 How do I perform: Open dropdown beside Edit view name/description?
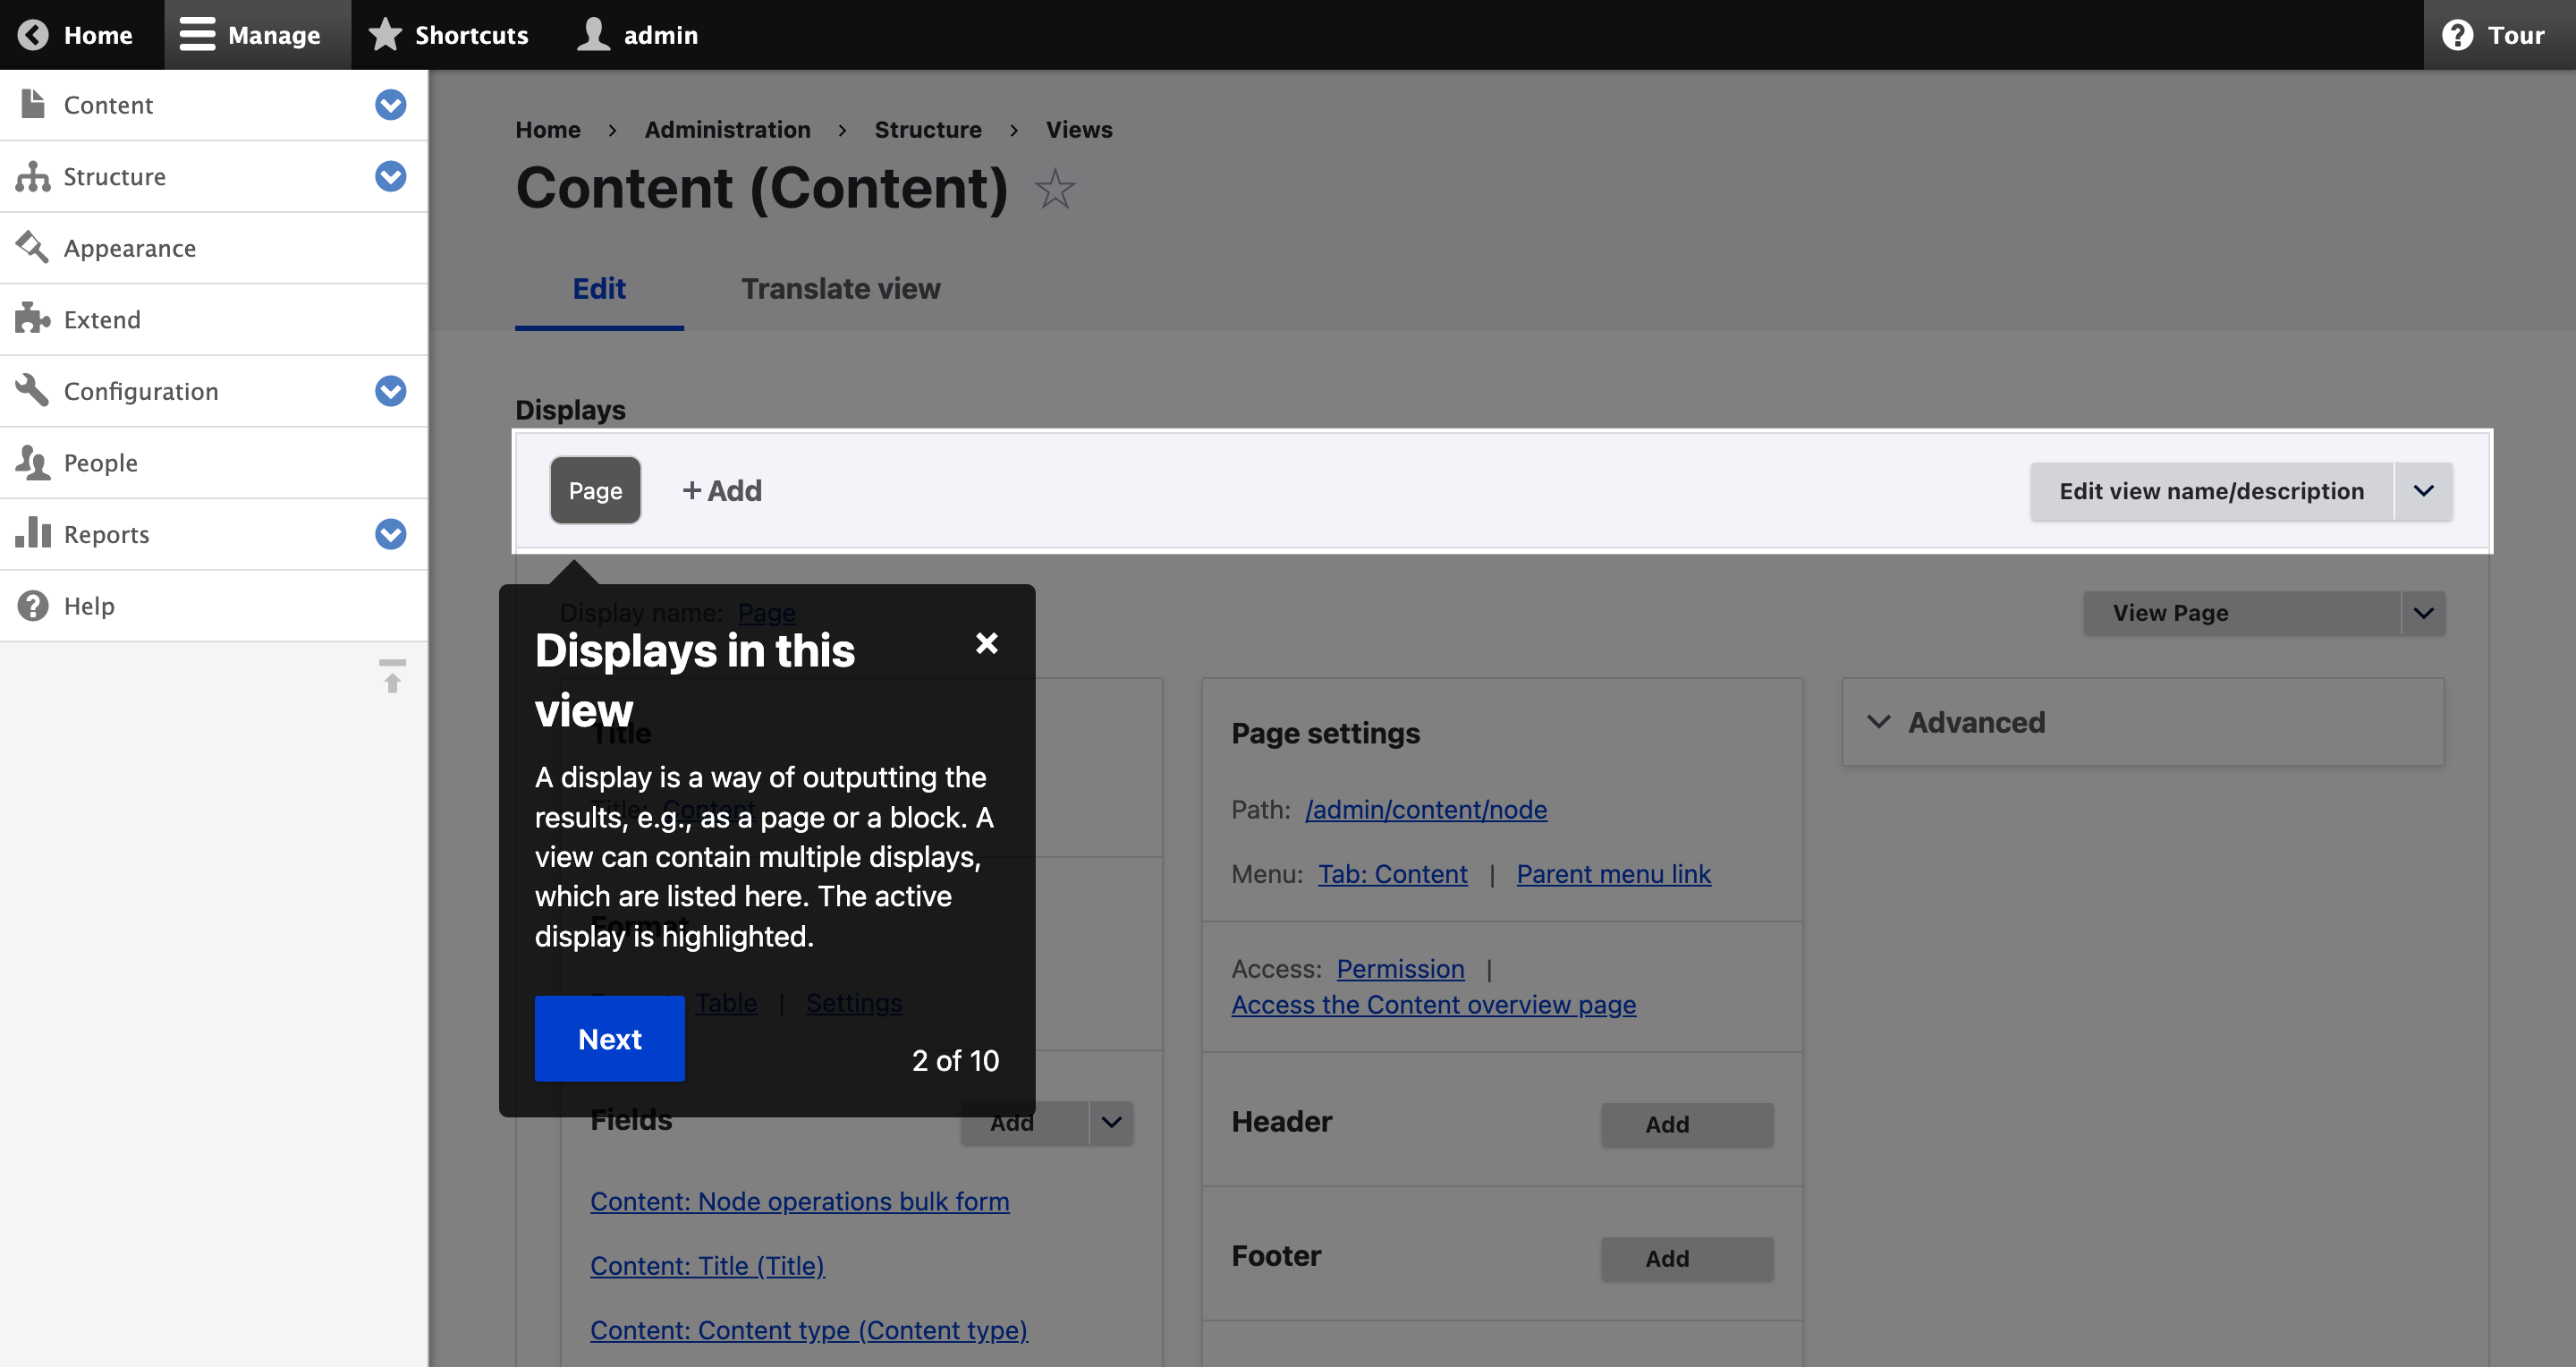click(2423, 491)
